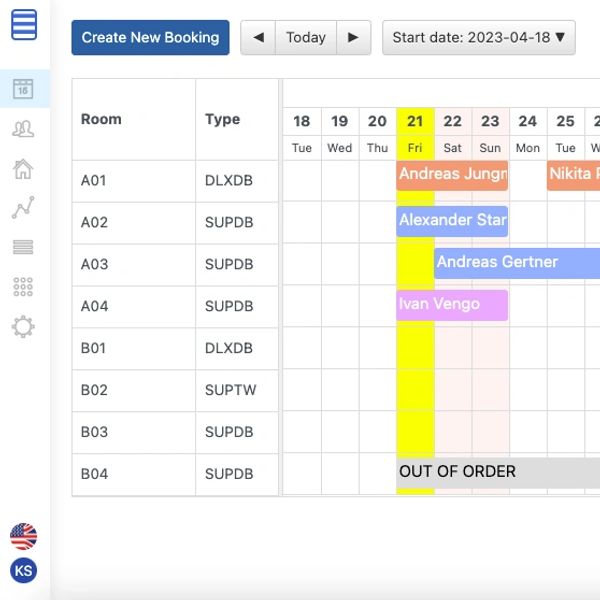Viewport: 600px width, 600px height.
Task: Select the Fri 21 date header
Action: tap(415, 132)
